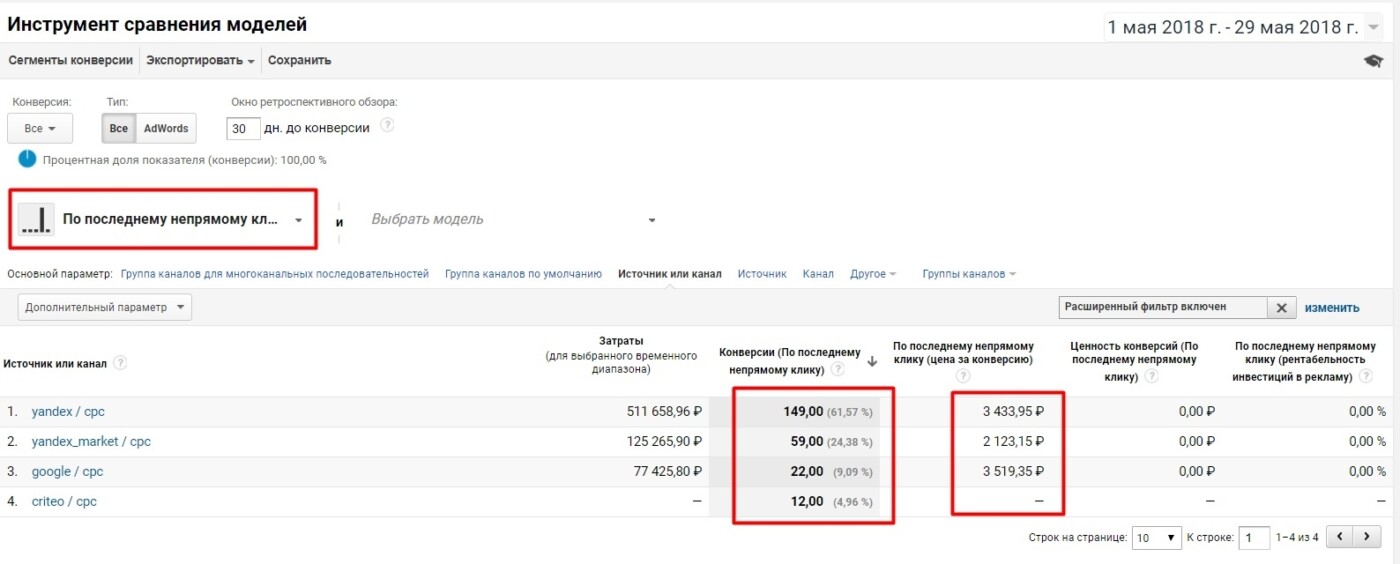This screenshot has height=564, width=1400.
Task: Click the cost per conversion '2 123,15 ₽'
Action: [1012, 441]
